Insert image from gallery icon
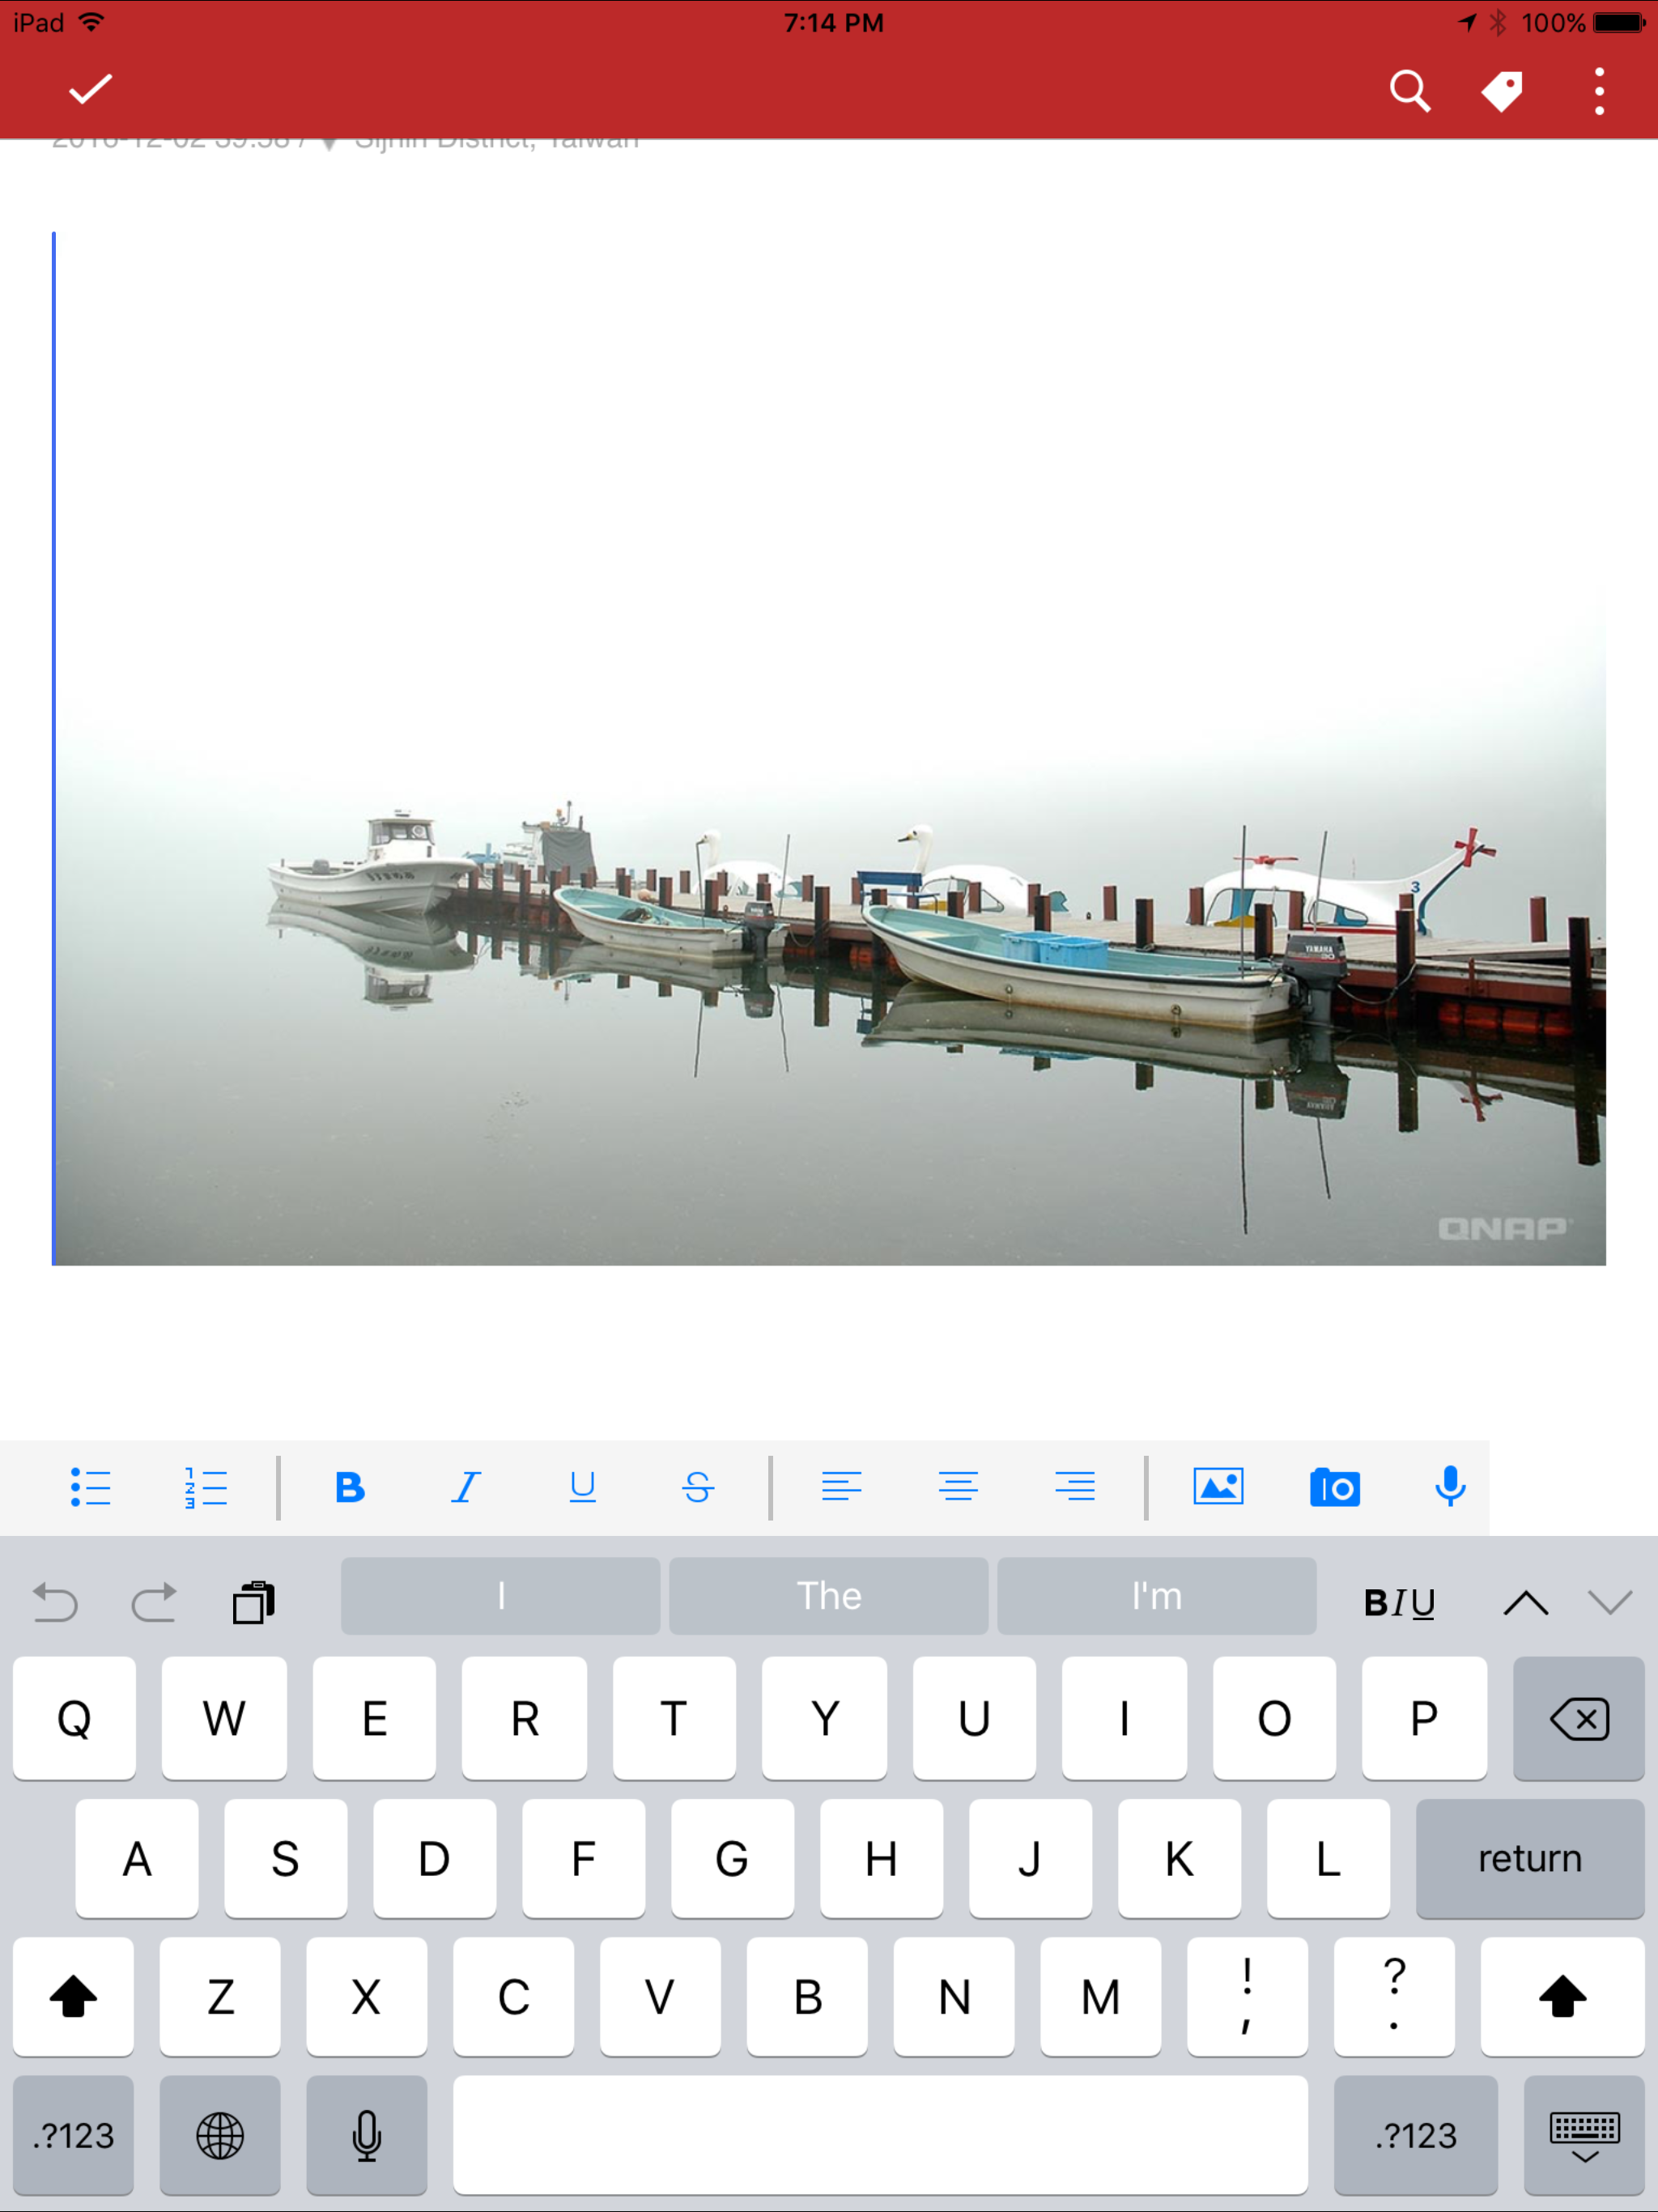 click(x=1218, y=1487)
